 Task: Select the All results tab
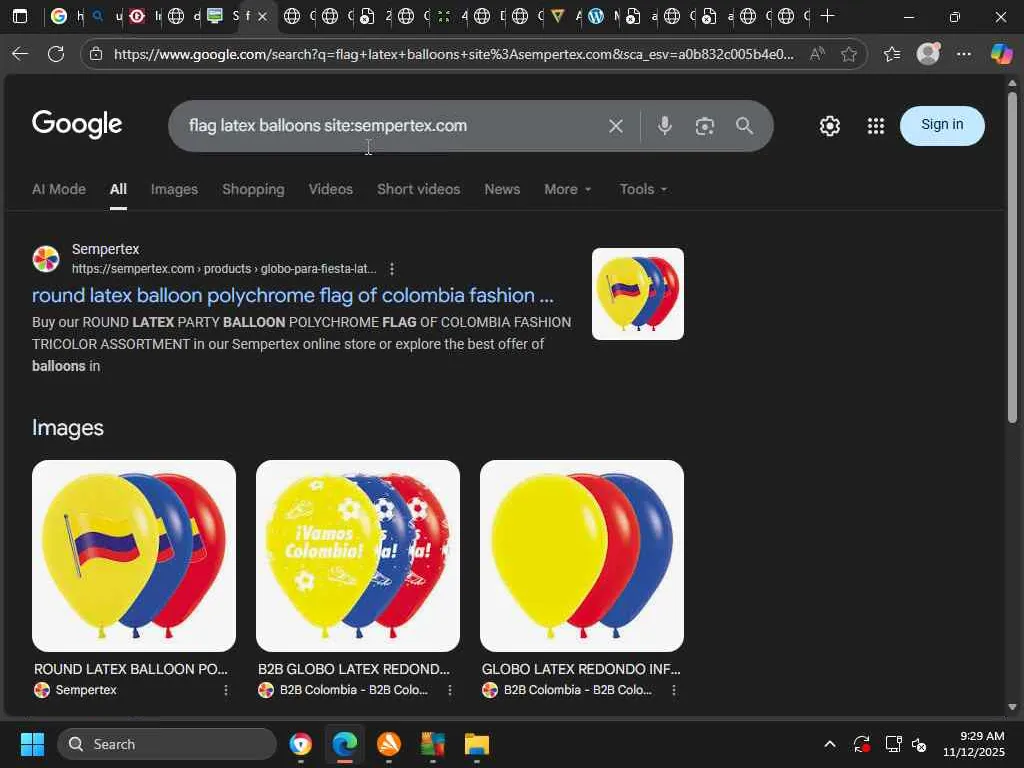click(118, 189)
